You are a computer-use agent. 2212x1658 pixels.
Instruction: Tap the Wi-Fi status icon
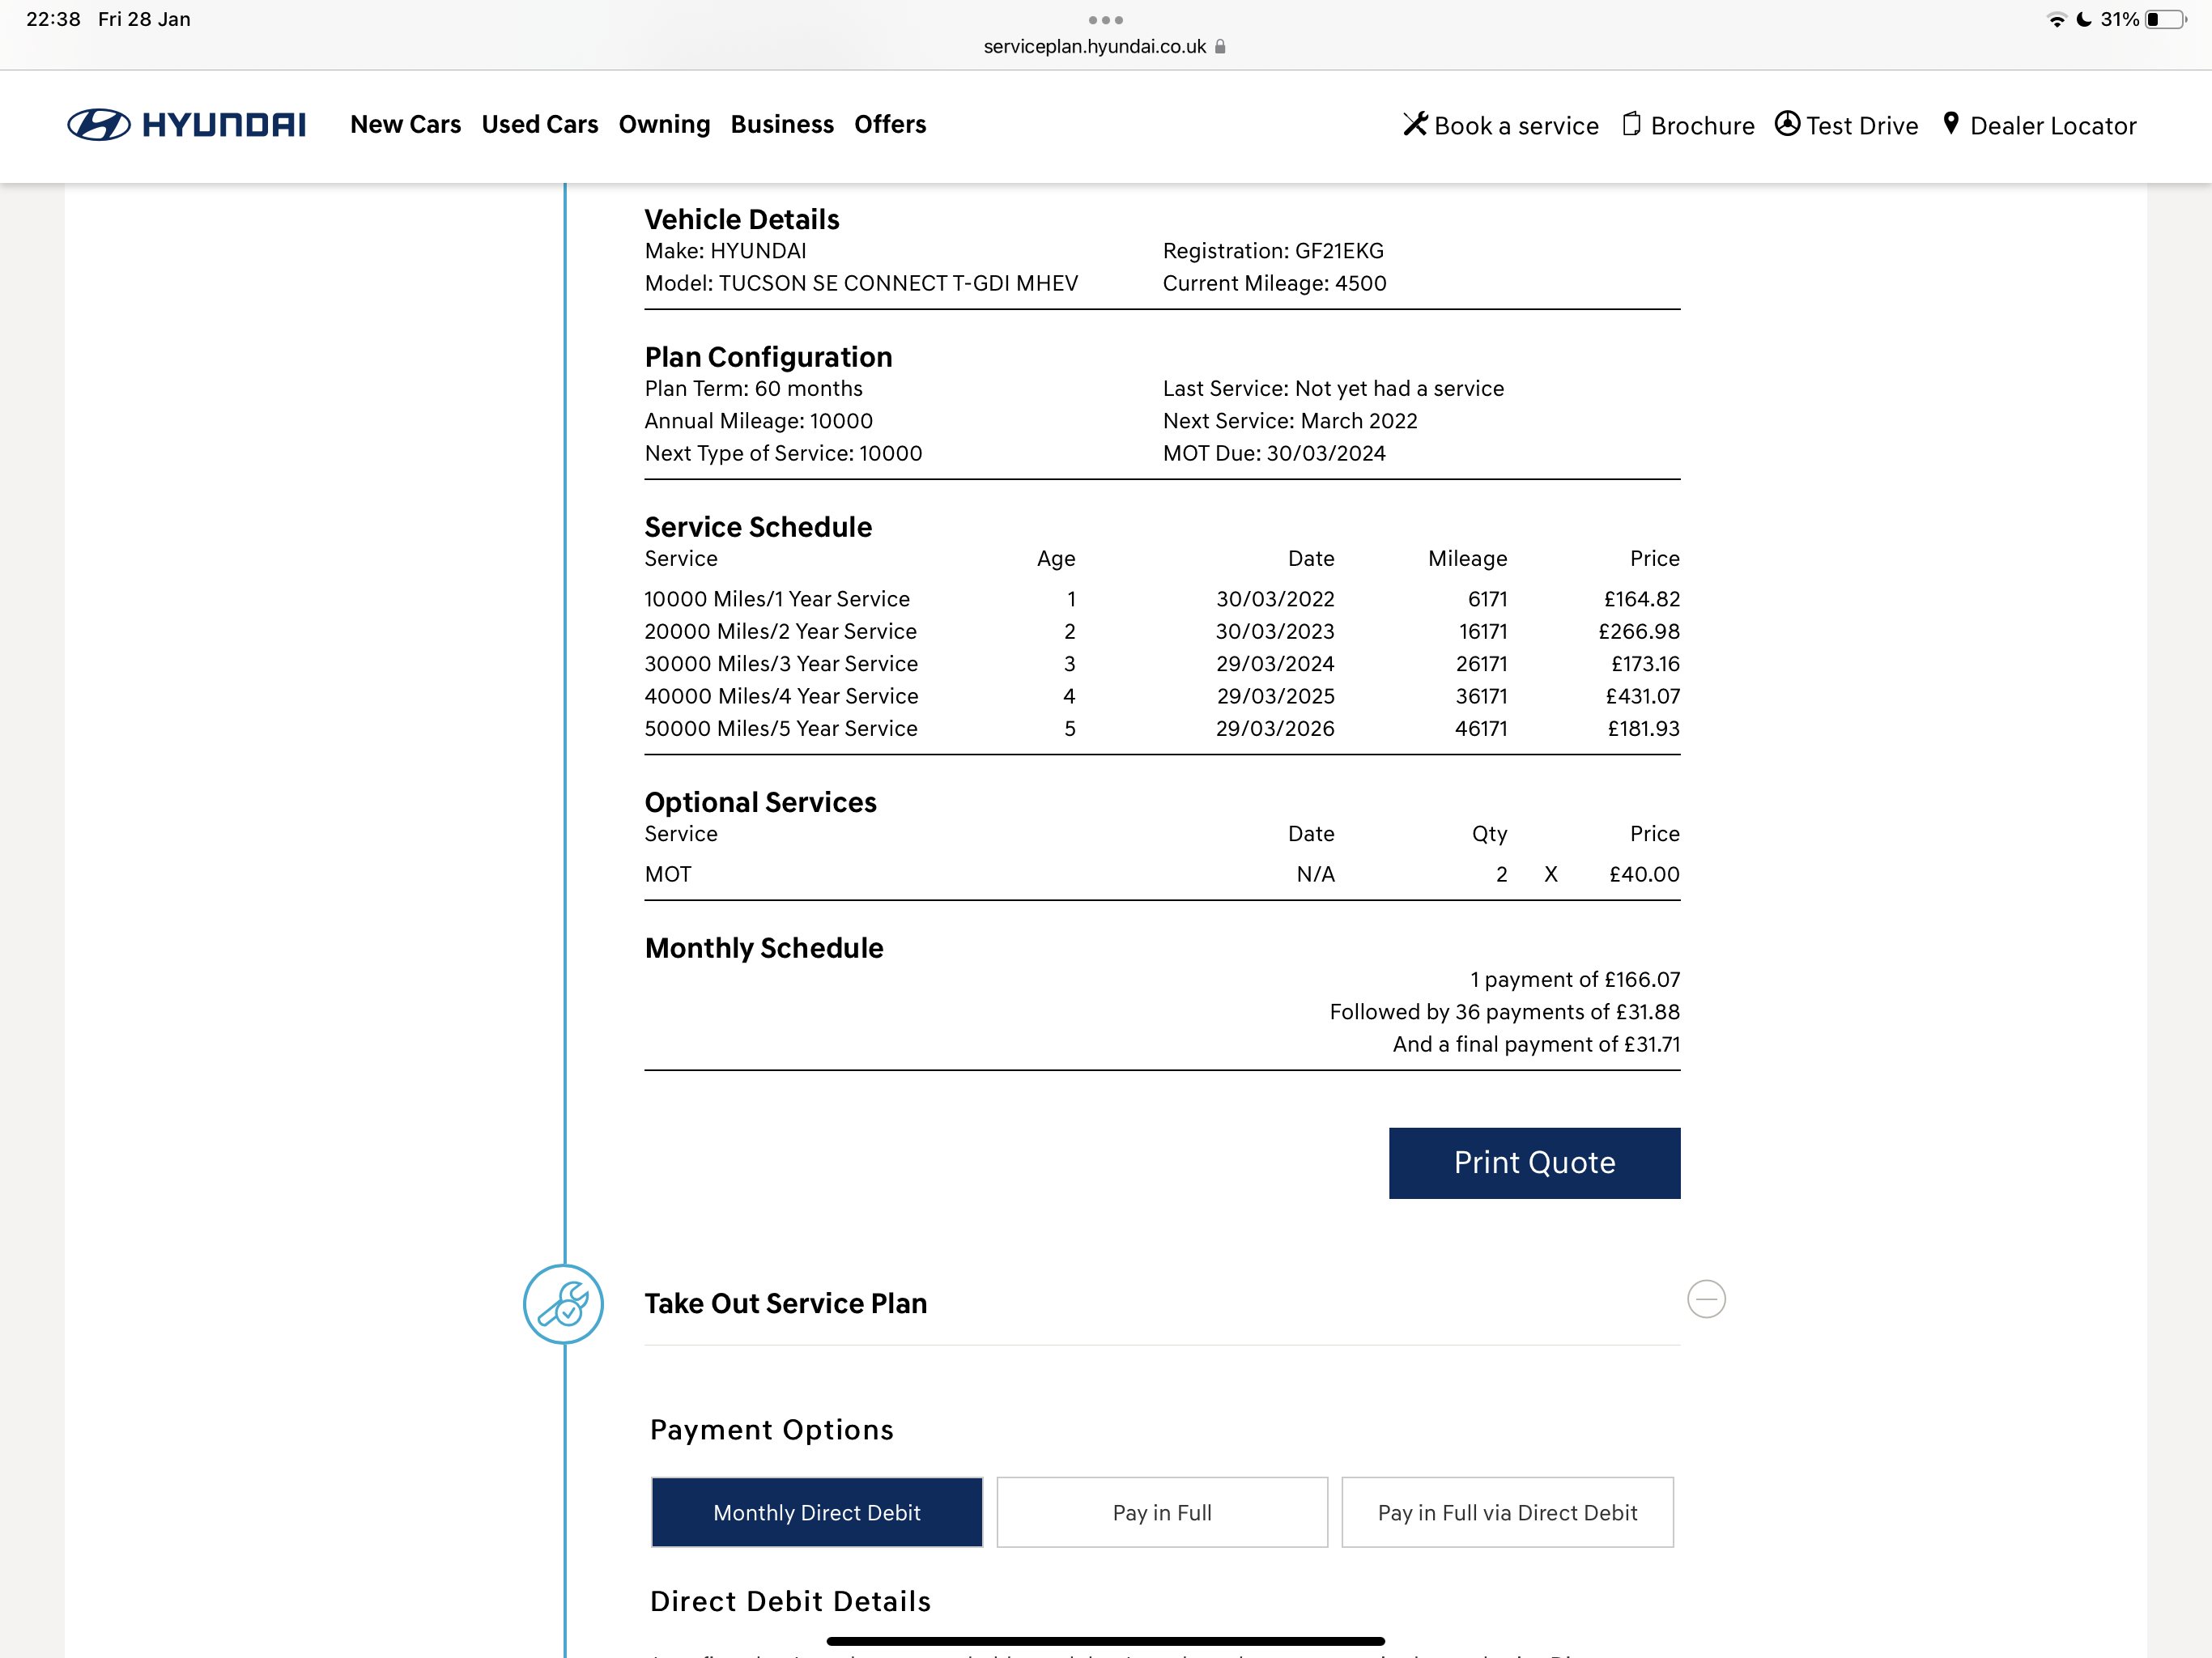point(2057,20)
